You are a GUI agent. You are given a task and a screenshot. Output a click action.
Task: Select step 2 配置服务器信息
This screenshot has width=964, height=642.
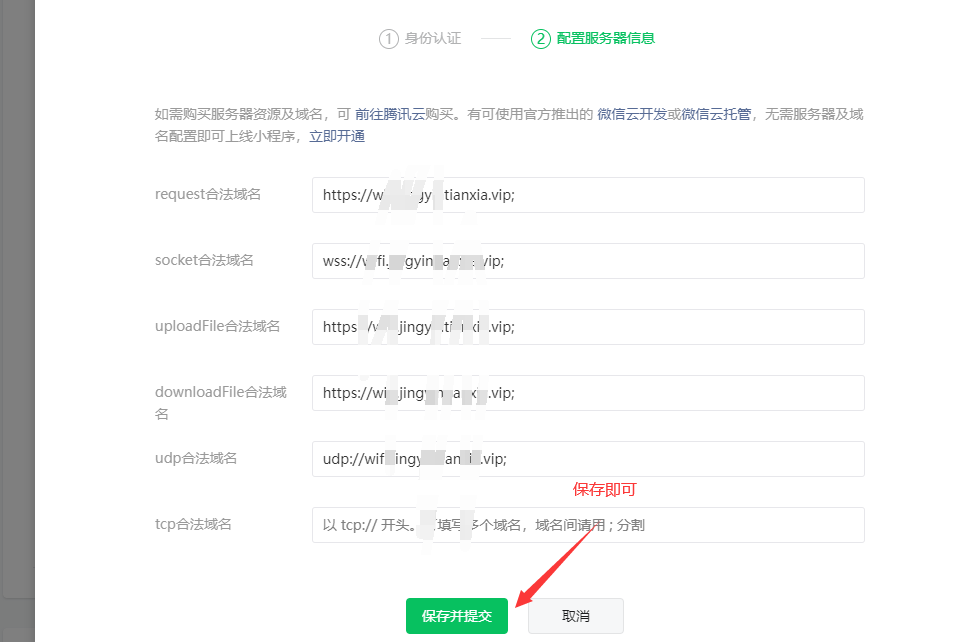coord(593,38)
